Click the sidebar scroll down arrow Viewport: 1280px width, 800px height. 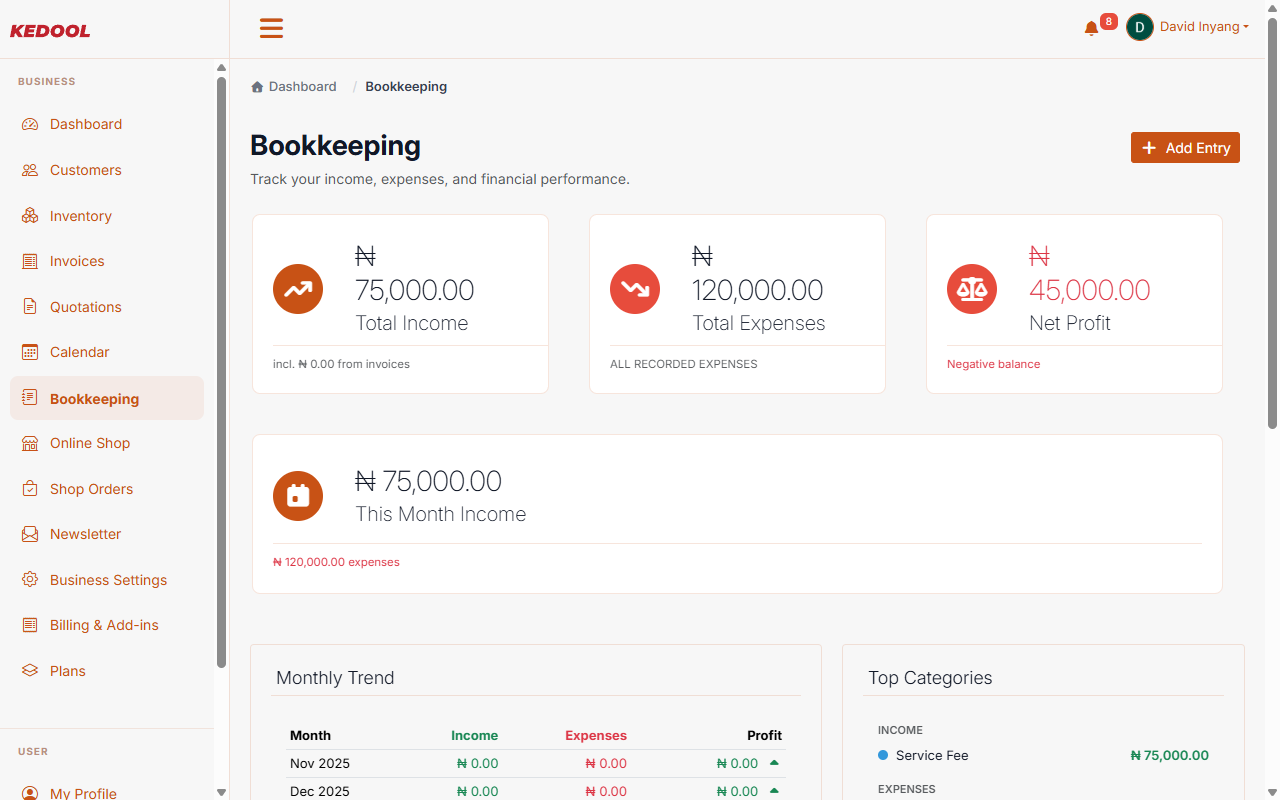point(221,792)
